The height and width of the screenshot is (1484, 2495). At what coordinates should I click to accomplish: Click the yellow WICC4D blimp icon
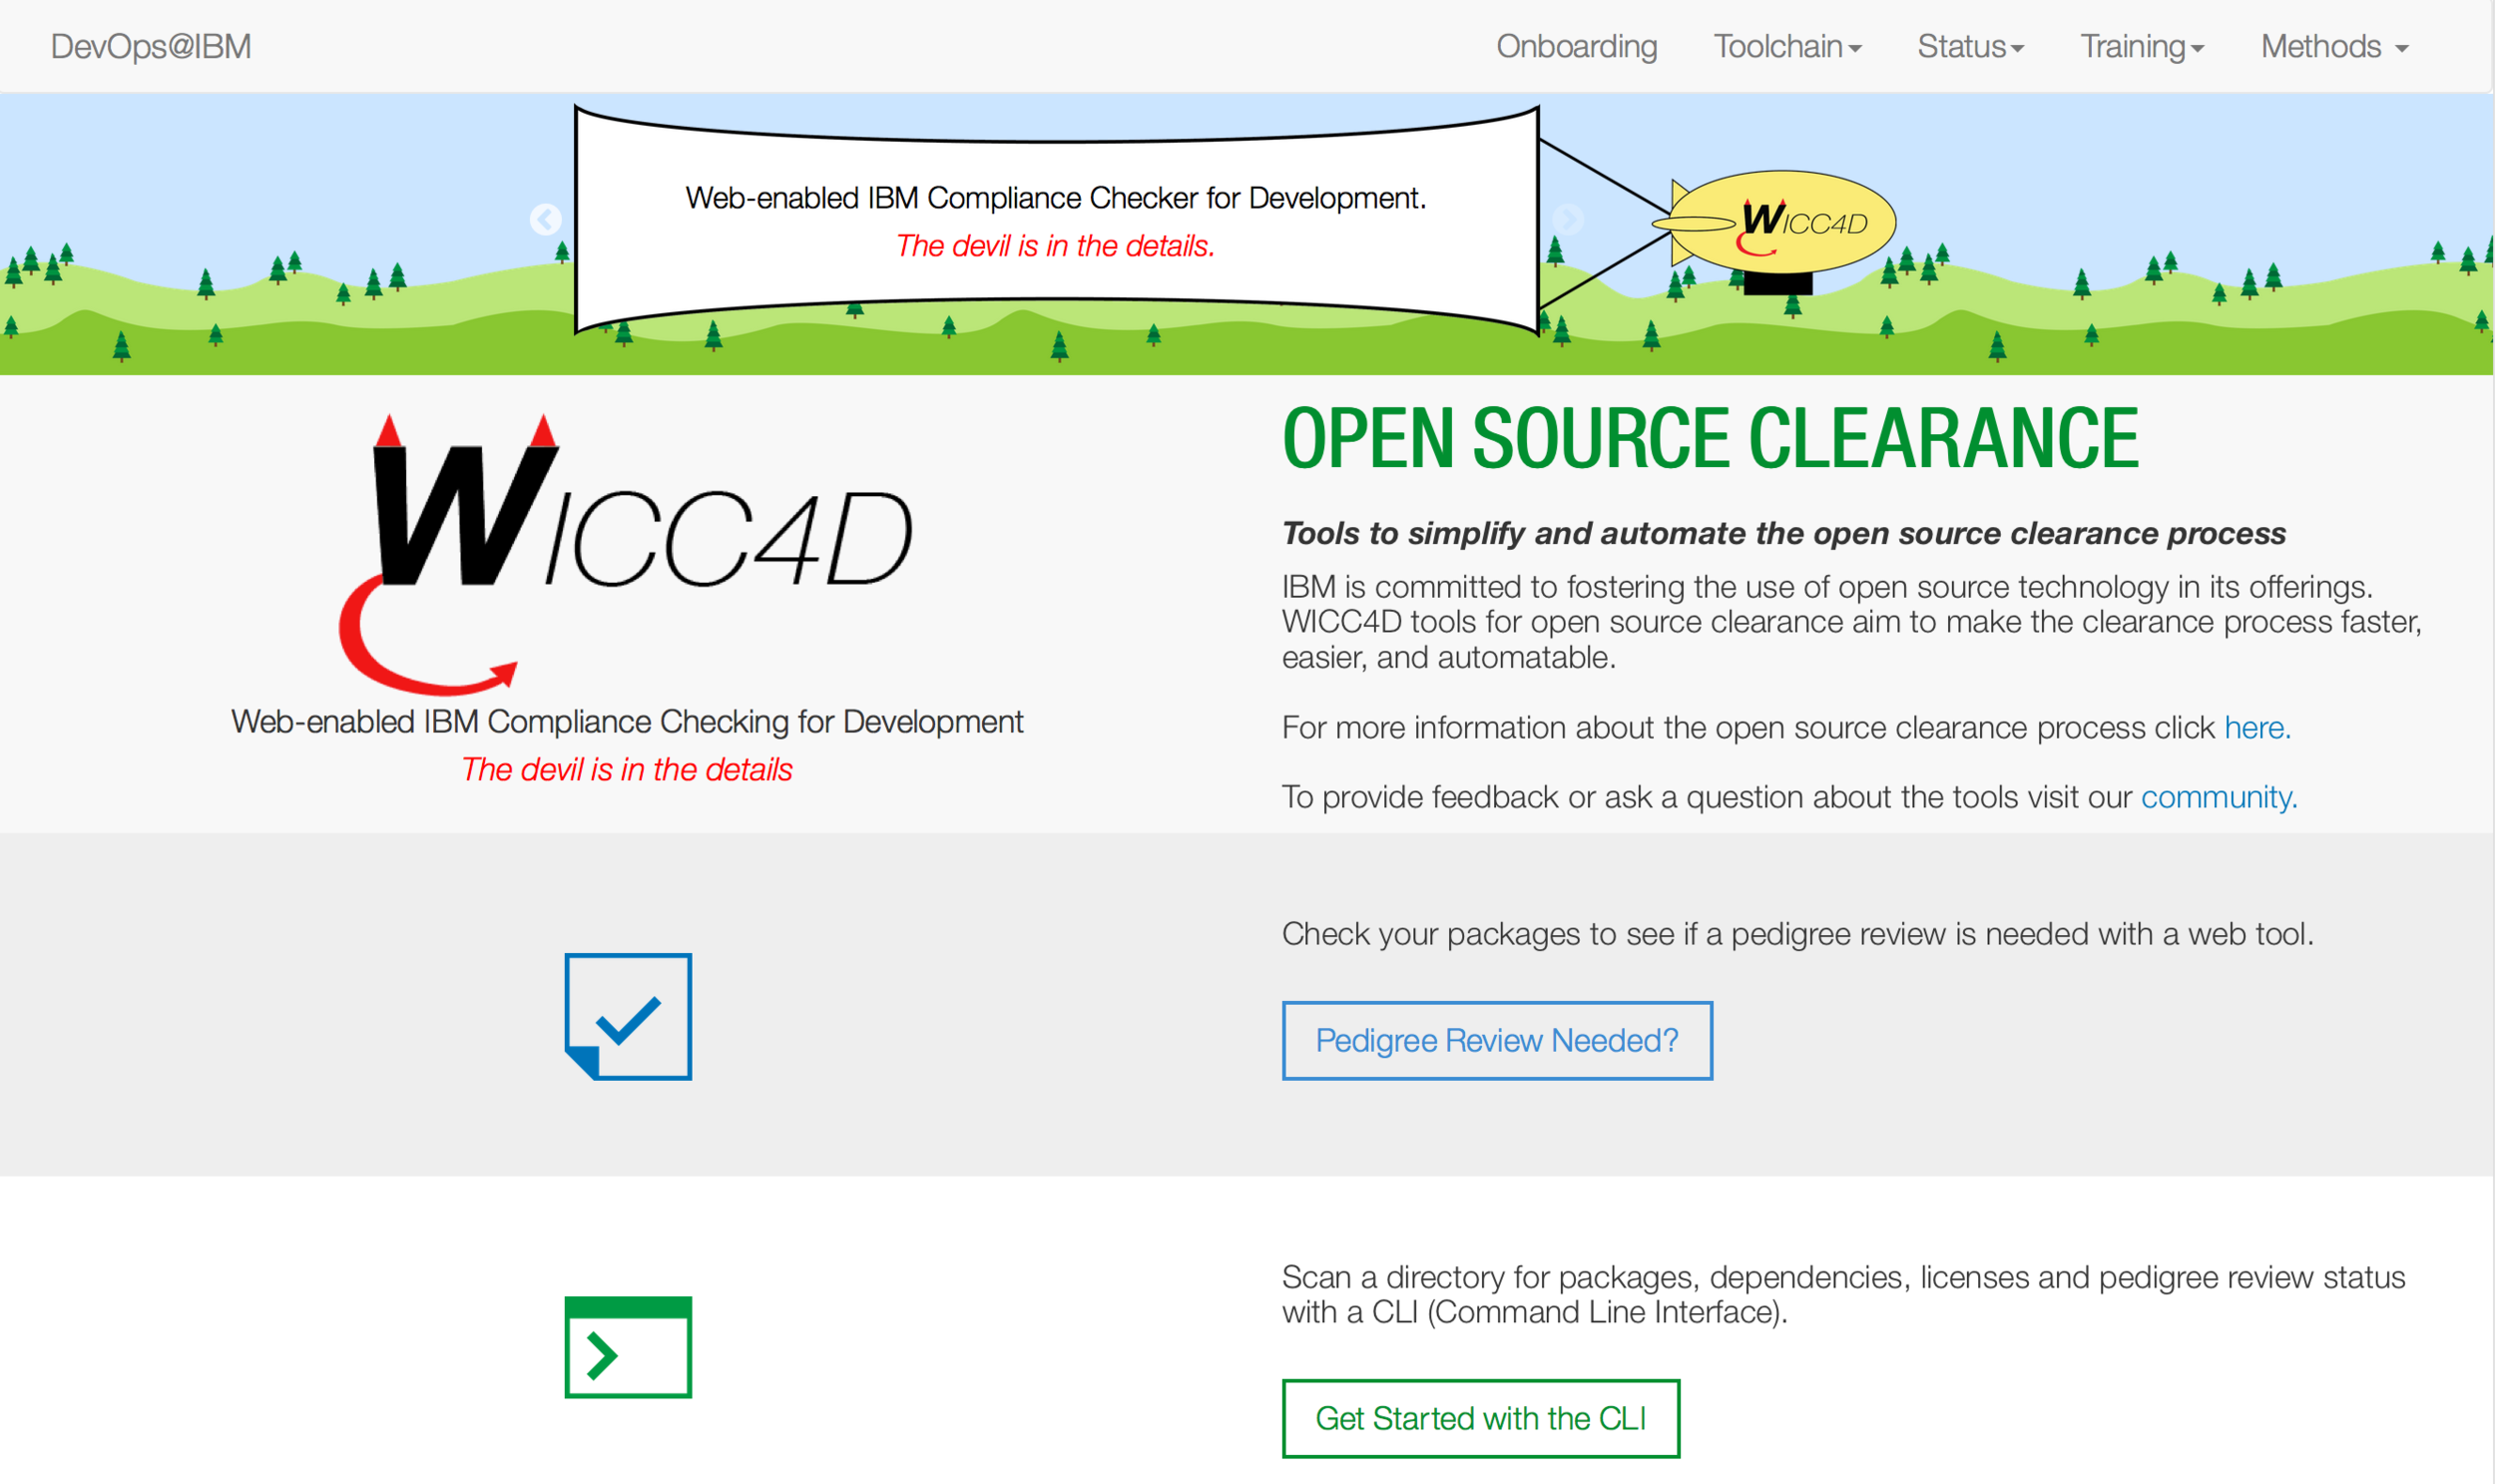[1784, 223]
